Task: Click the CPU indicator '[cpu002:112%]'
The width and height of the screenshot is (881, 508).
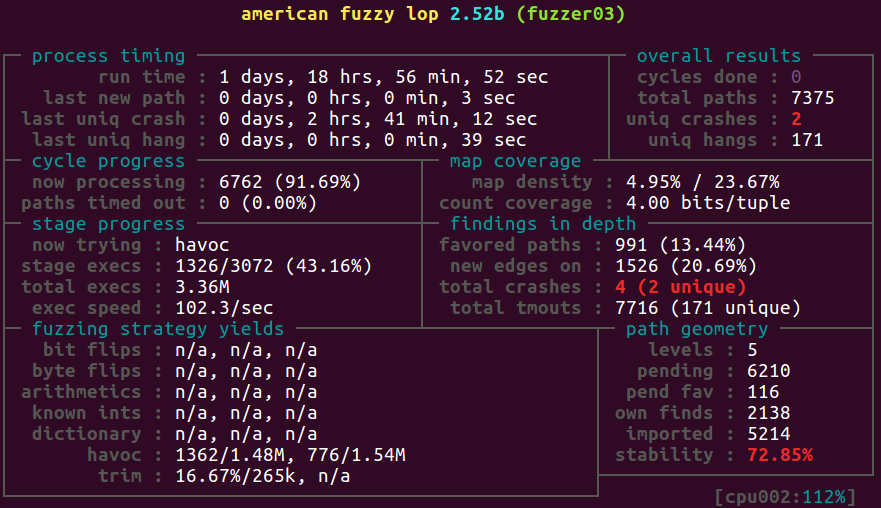Action: click(x=785, y=497)
